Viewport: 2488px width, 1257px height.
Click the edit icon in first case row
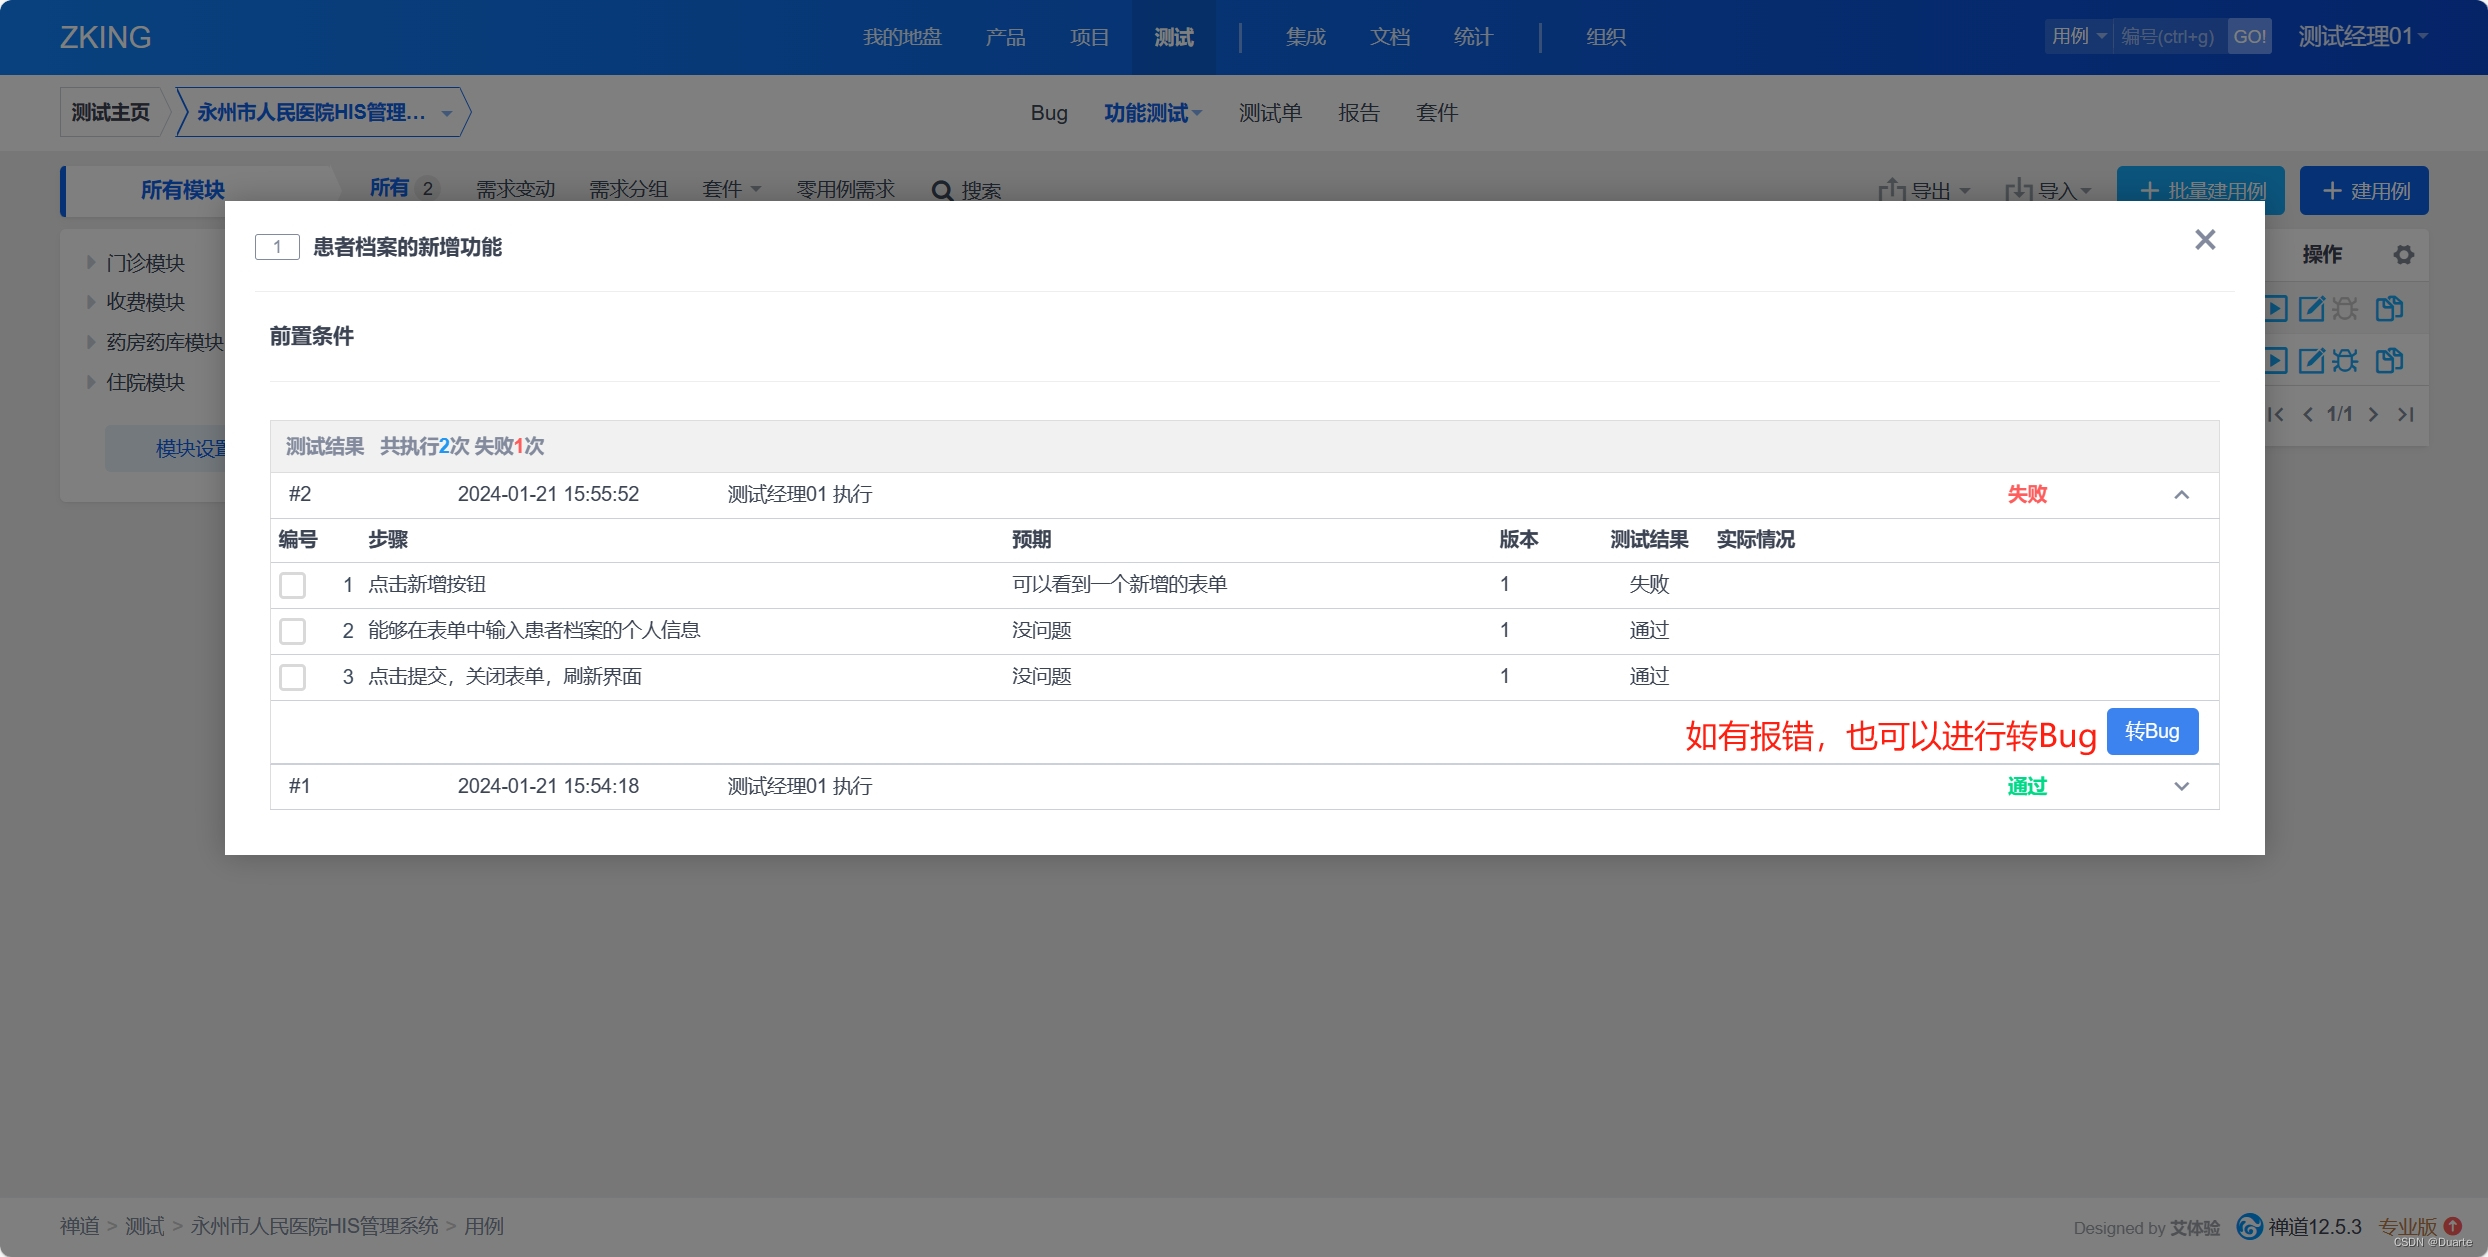coord(2311,309)
